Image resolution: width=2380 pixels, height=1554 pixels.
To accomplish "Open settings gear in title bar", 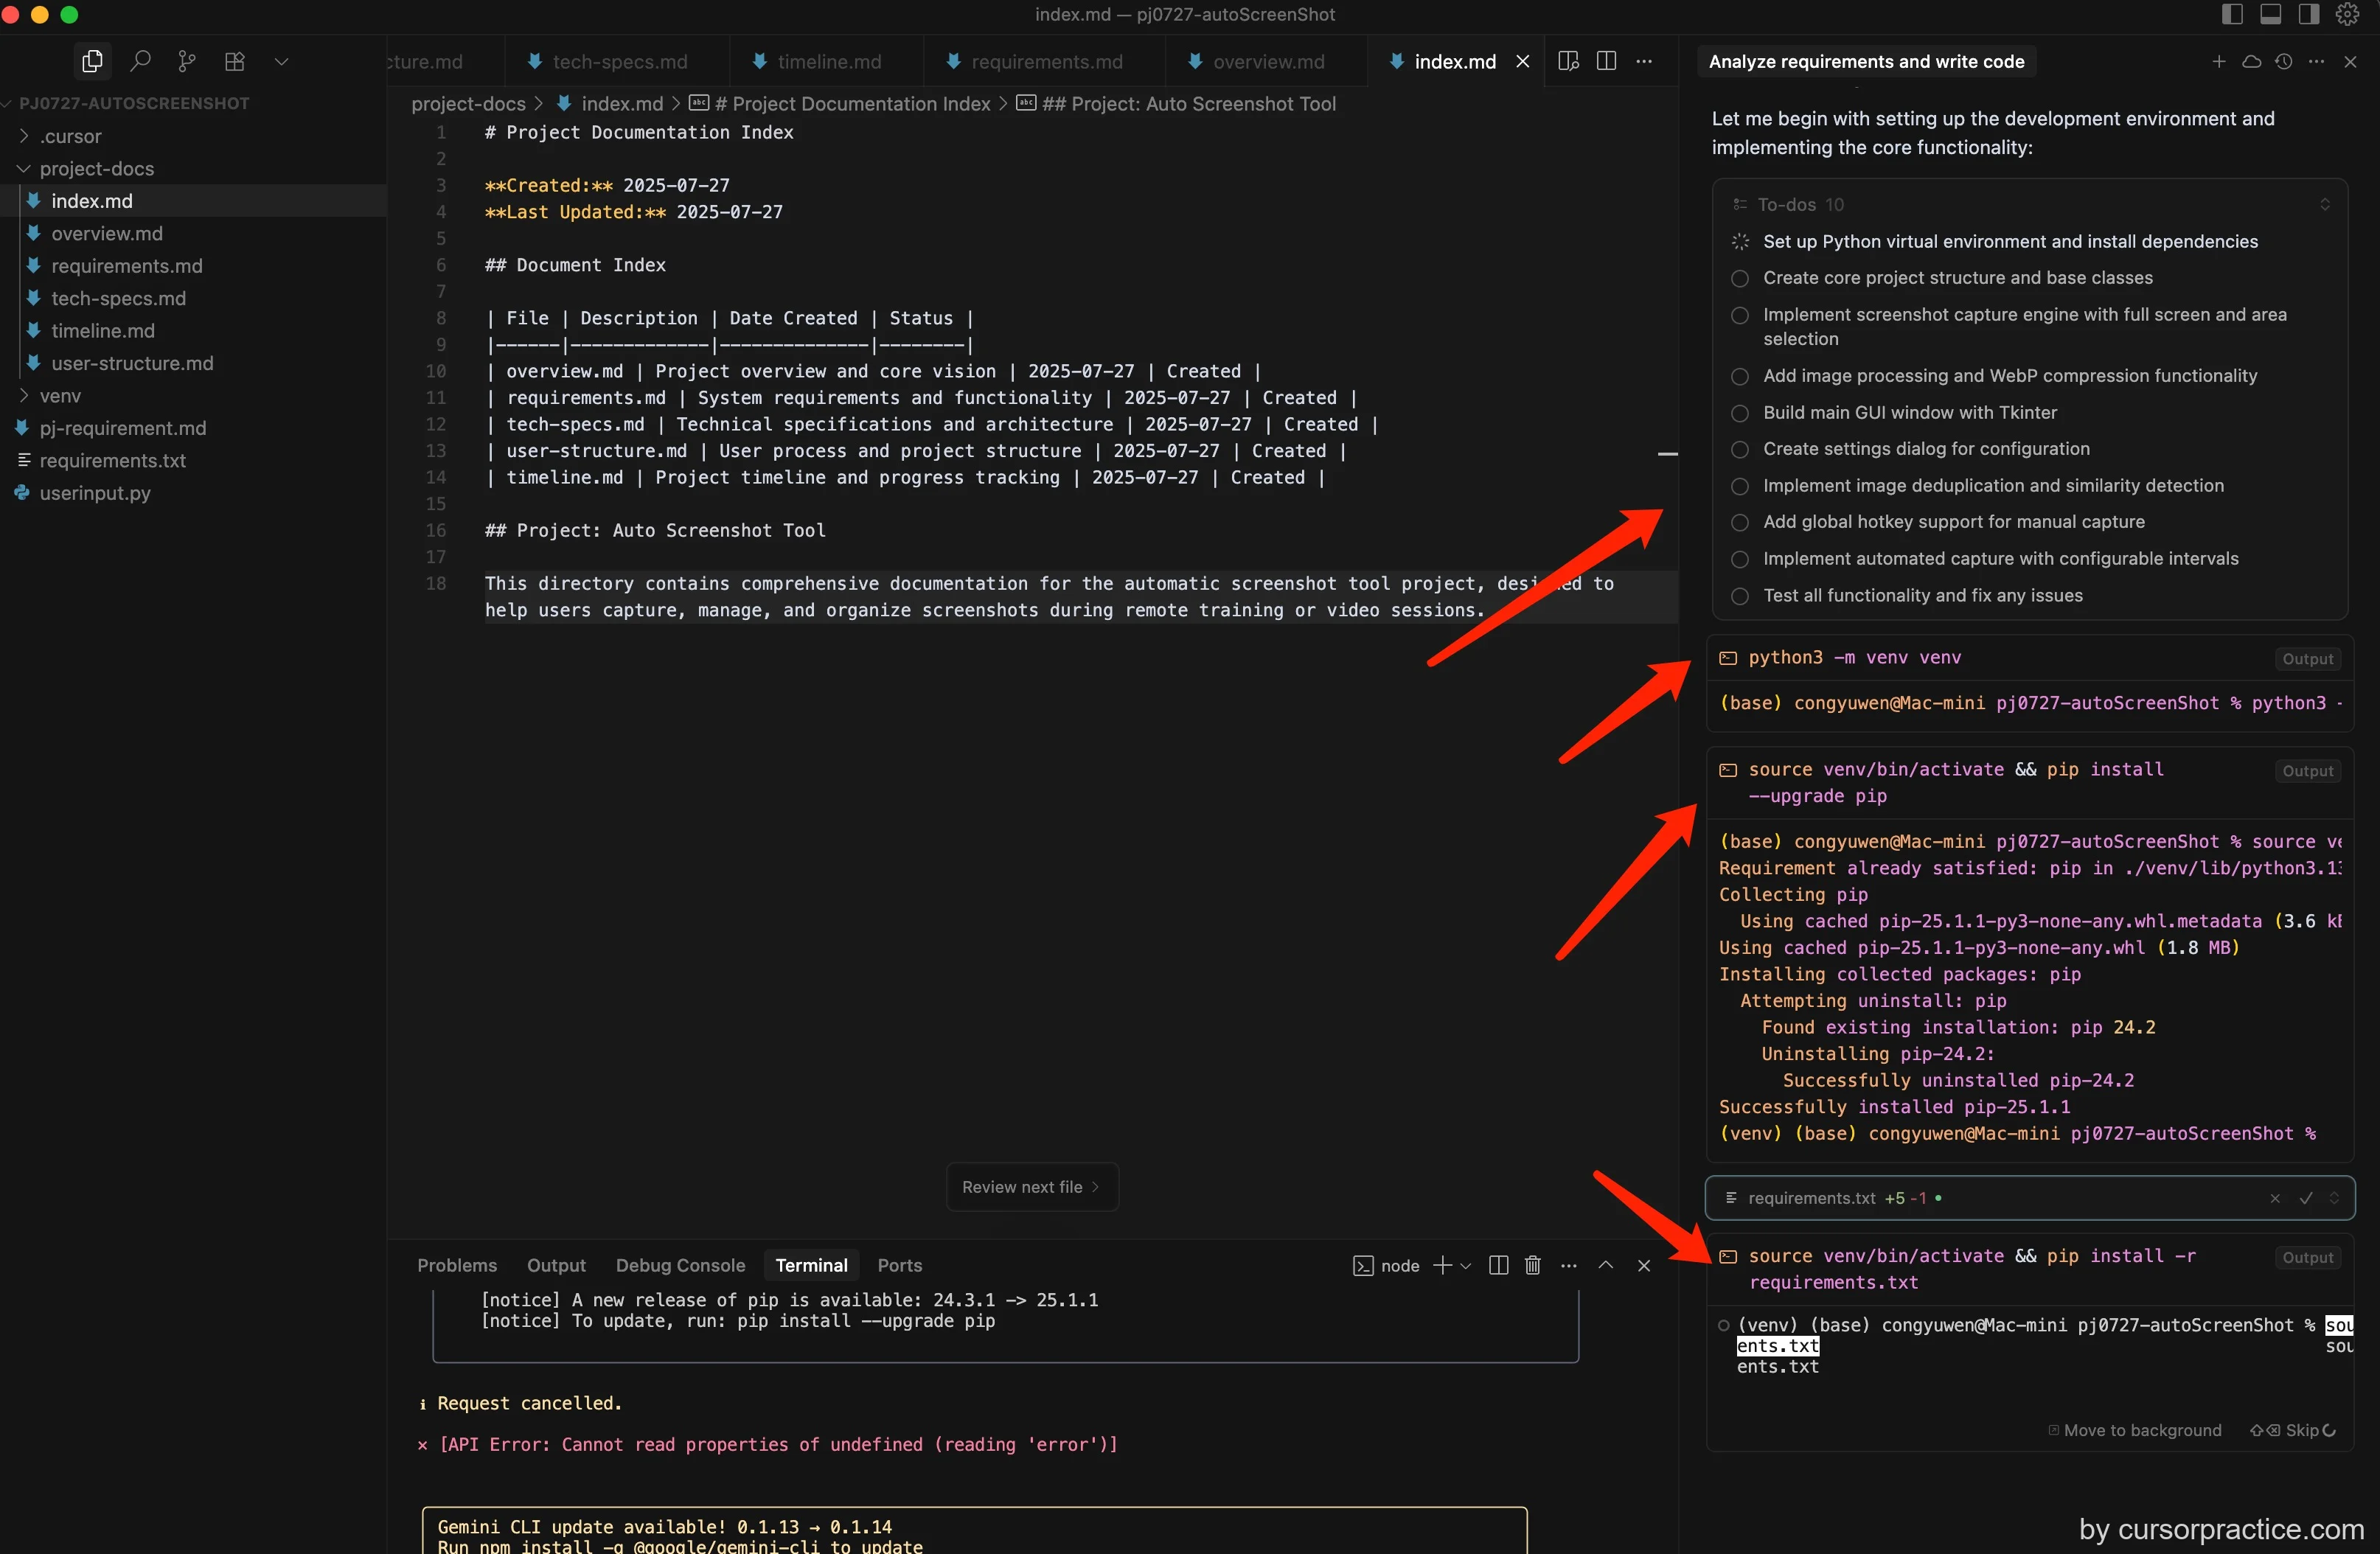I will click(2347, 14).
